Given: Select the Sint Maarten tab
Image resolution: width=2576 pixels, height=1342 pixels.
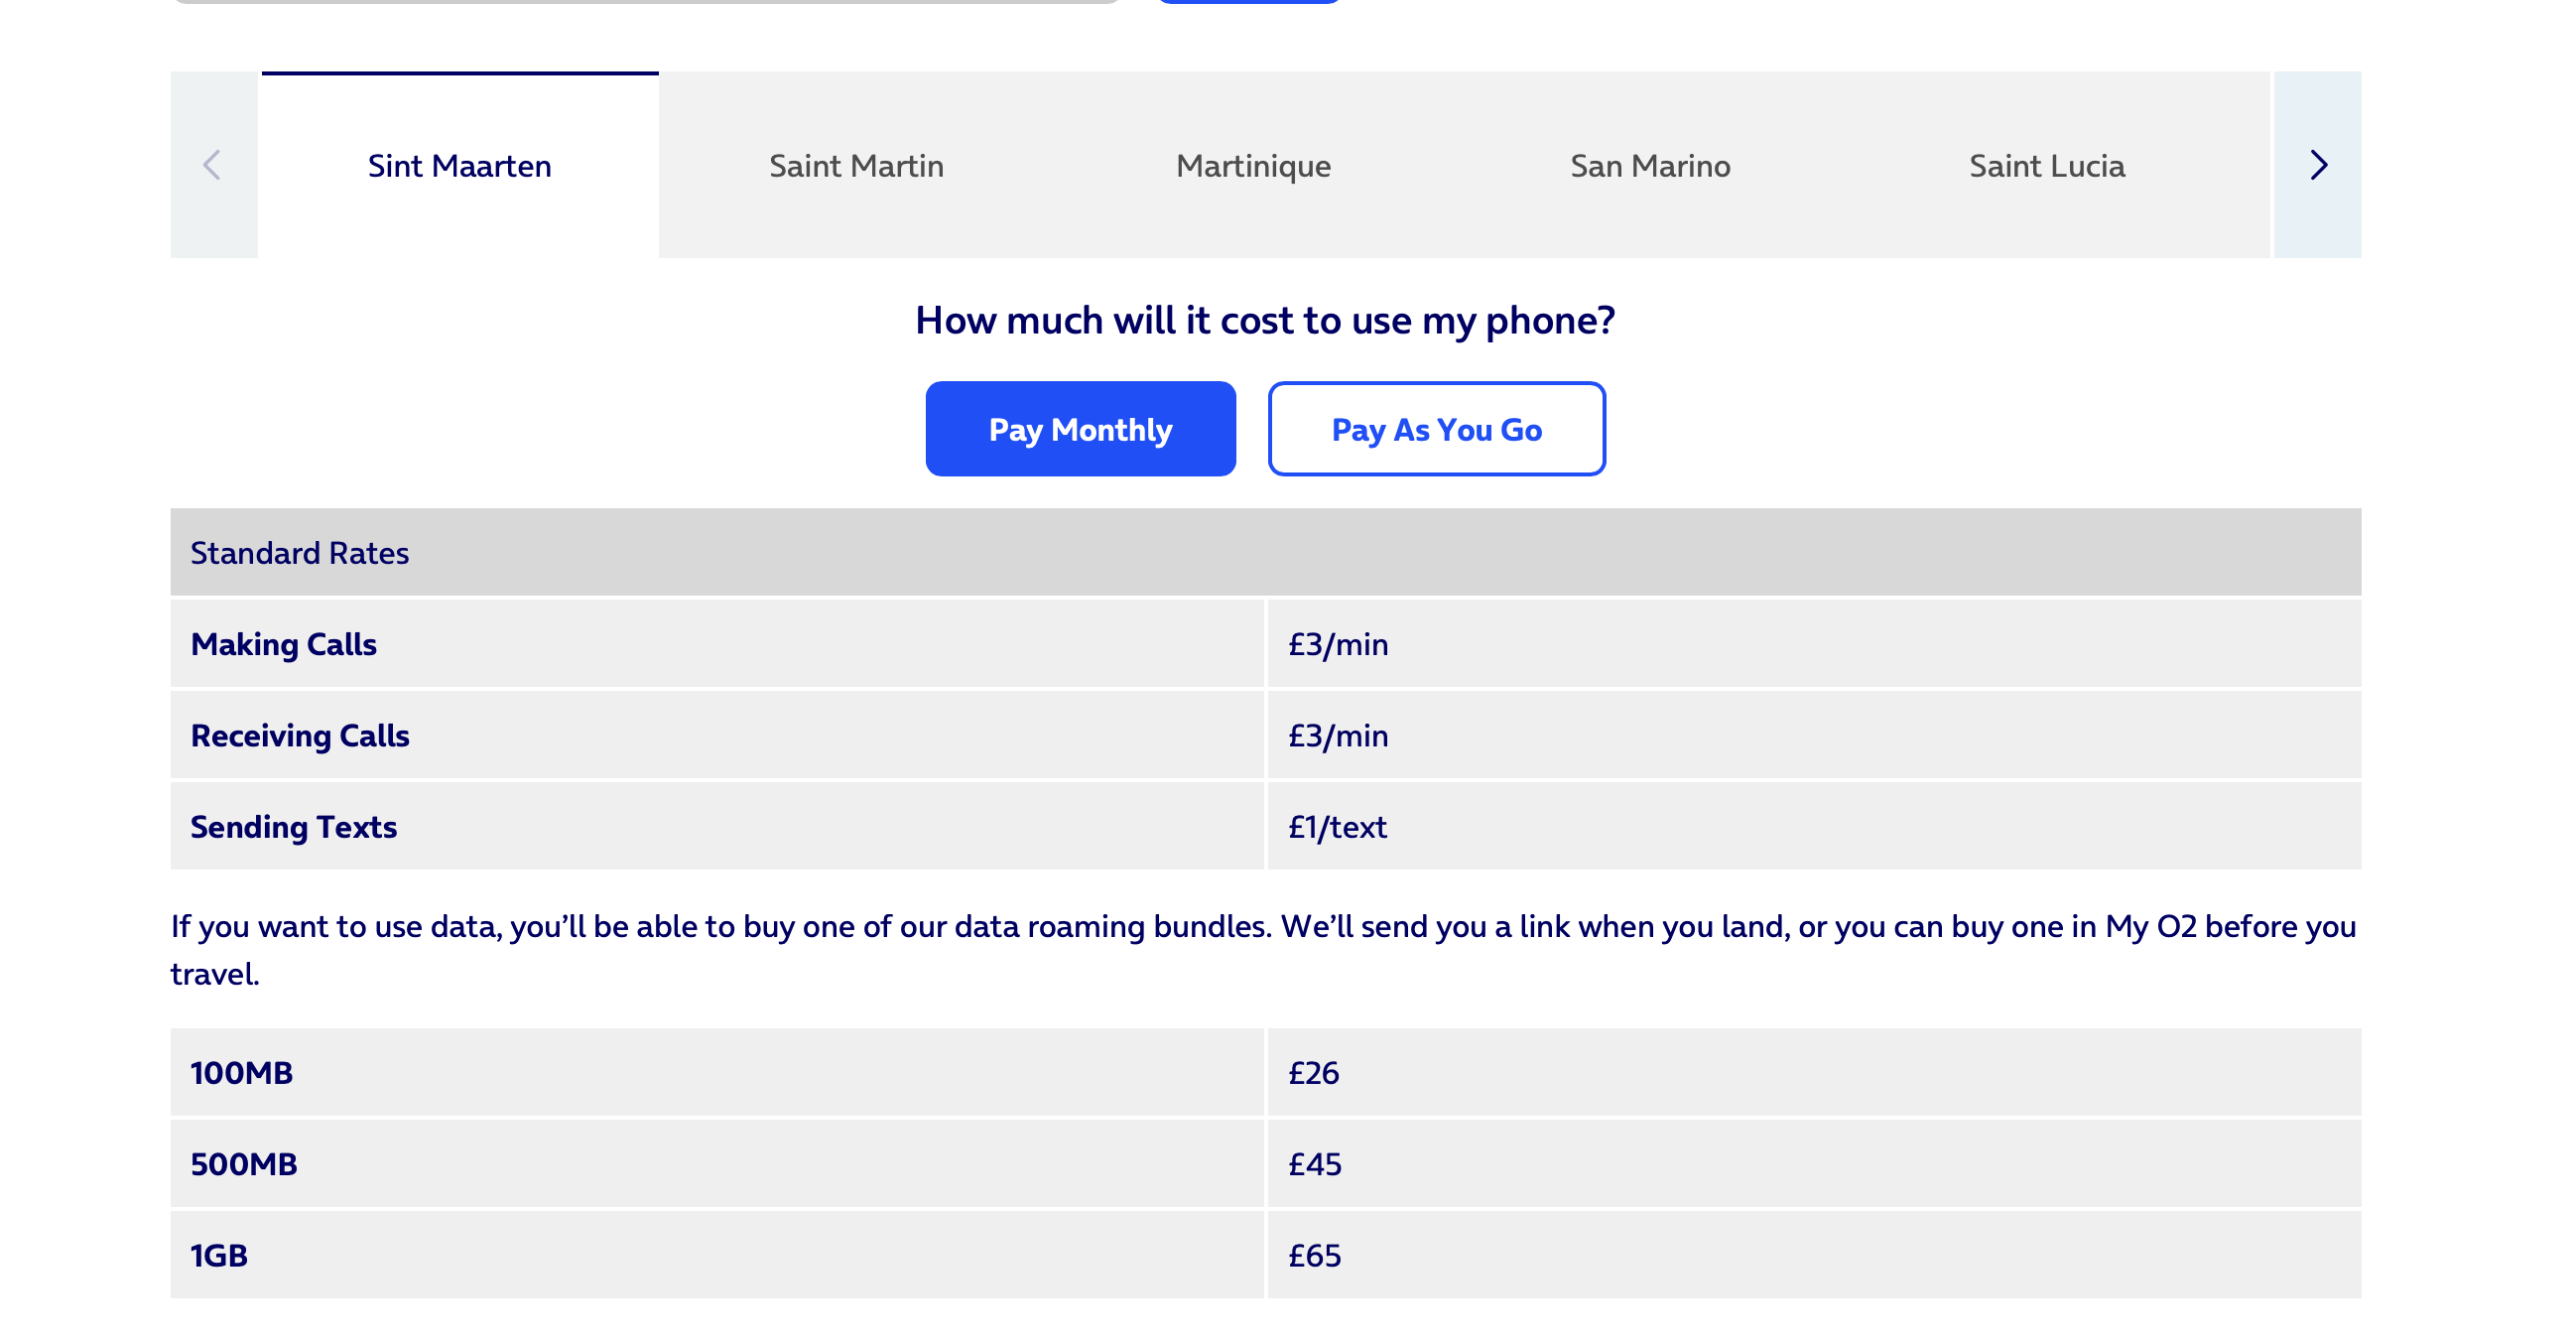Looking at the screenshot, I should [x=459, y=166].
